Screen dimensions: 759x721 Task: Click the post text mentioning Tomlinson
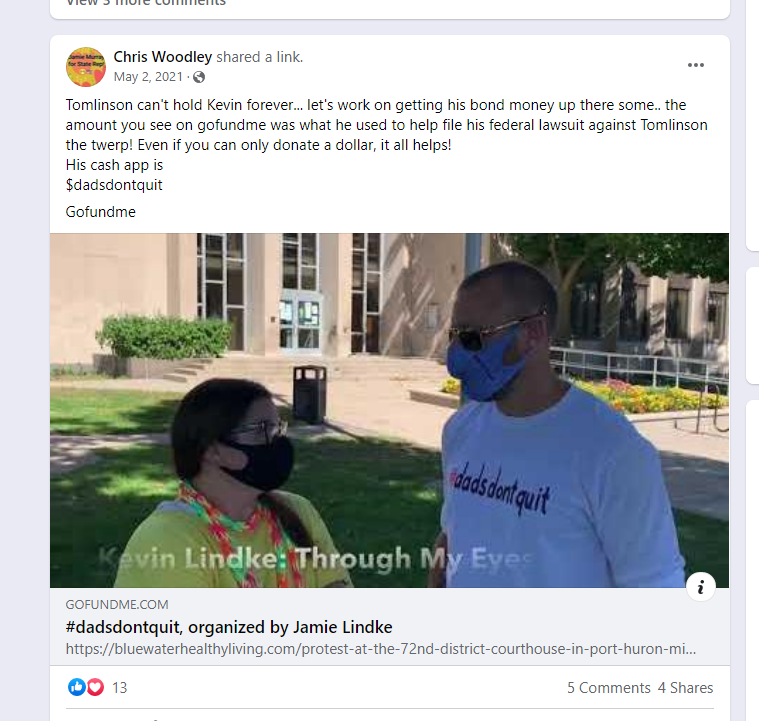click(387, 125)
